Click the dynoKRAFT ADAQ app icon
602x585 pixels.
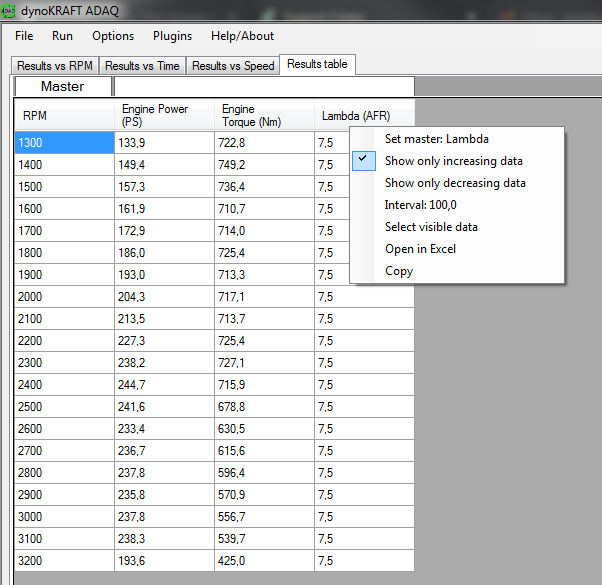click(x=8, y=10)
